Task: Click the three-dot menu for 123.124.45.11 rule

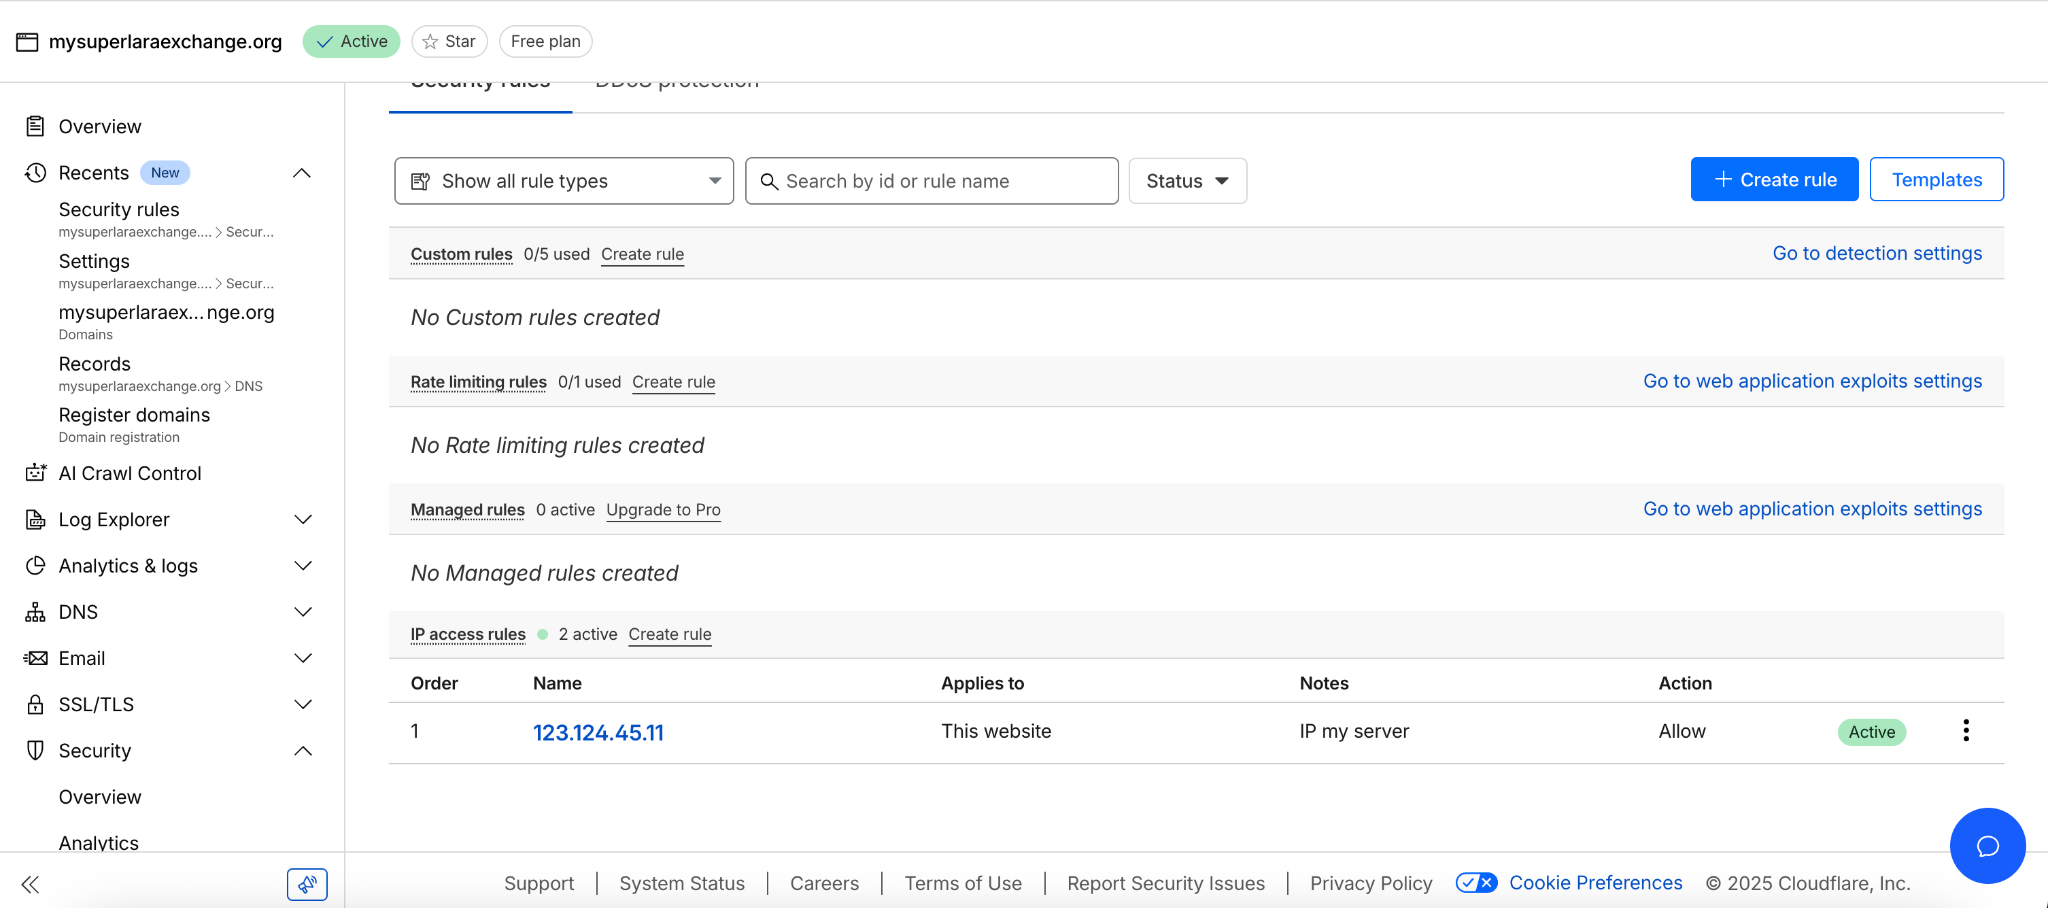Action: coord(1965,731)
